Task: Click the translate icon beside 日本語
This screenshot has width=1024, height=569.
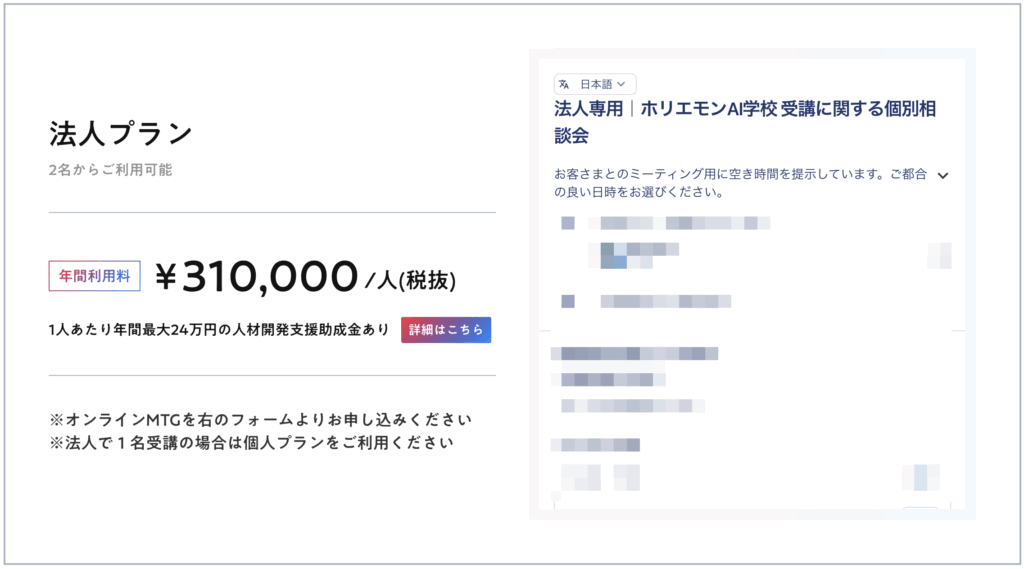Action: (565, 84)
